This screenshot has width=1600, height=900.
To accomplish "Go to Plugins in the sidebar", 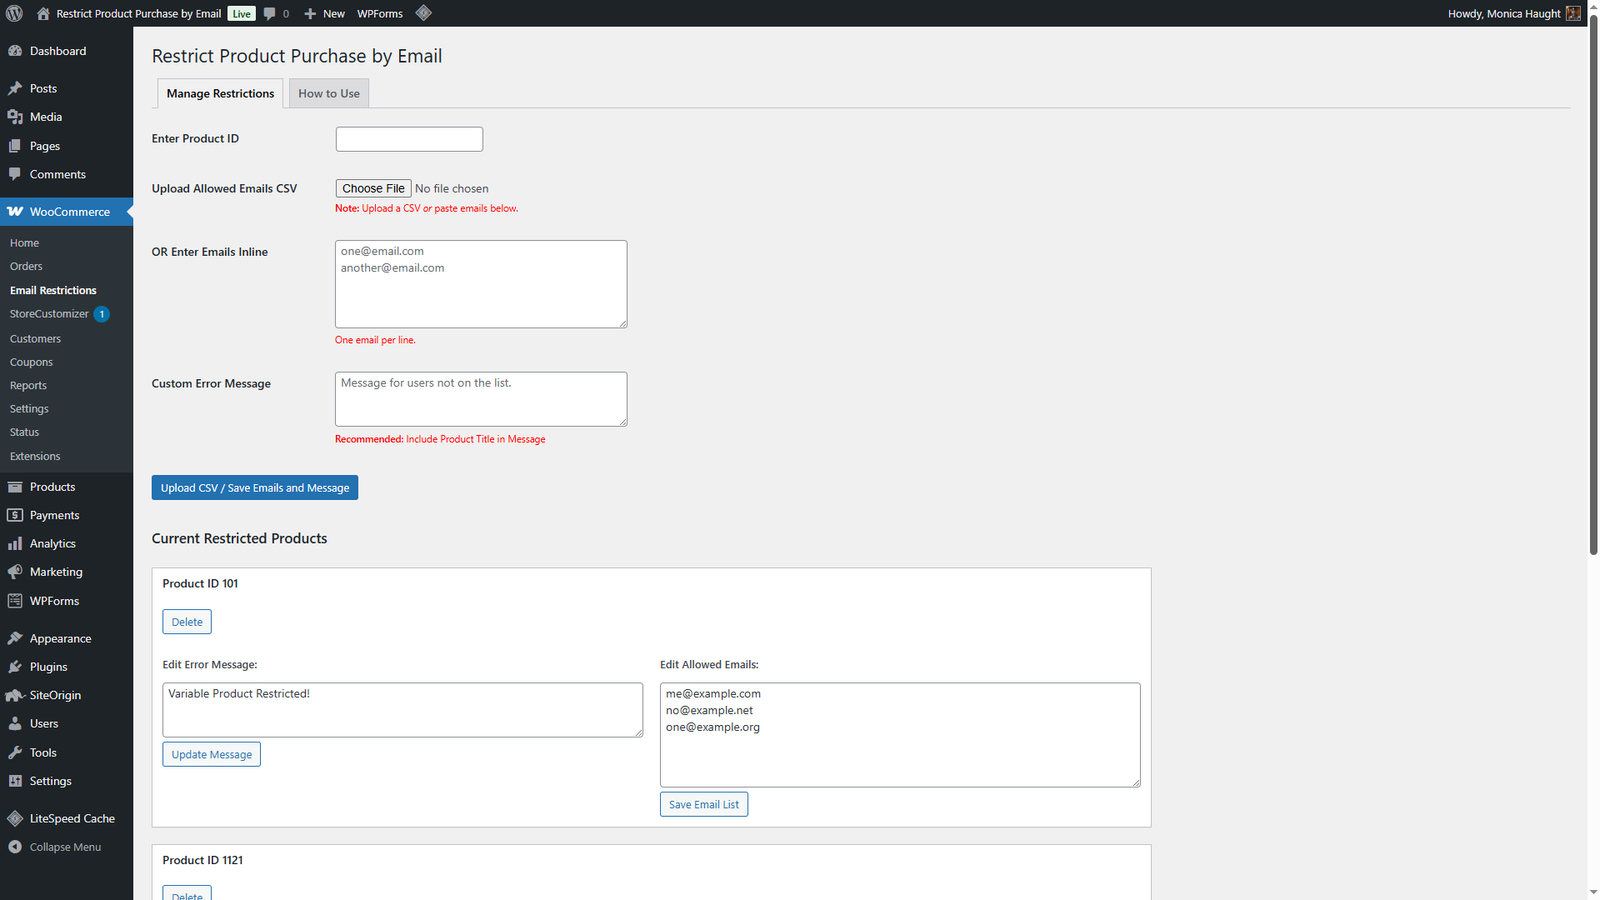I will click(48, 667).
